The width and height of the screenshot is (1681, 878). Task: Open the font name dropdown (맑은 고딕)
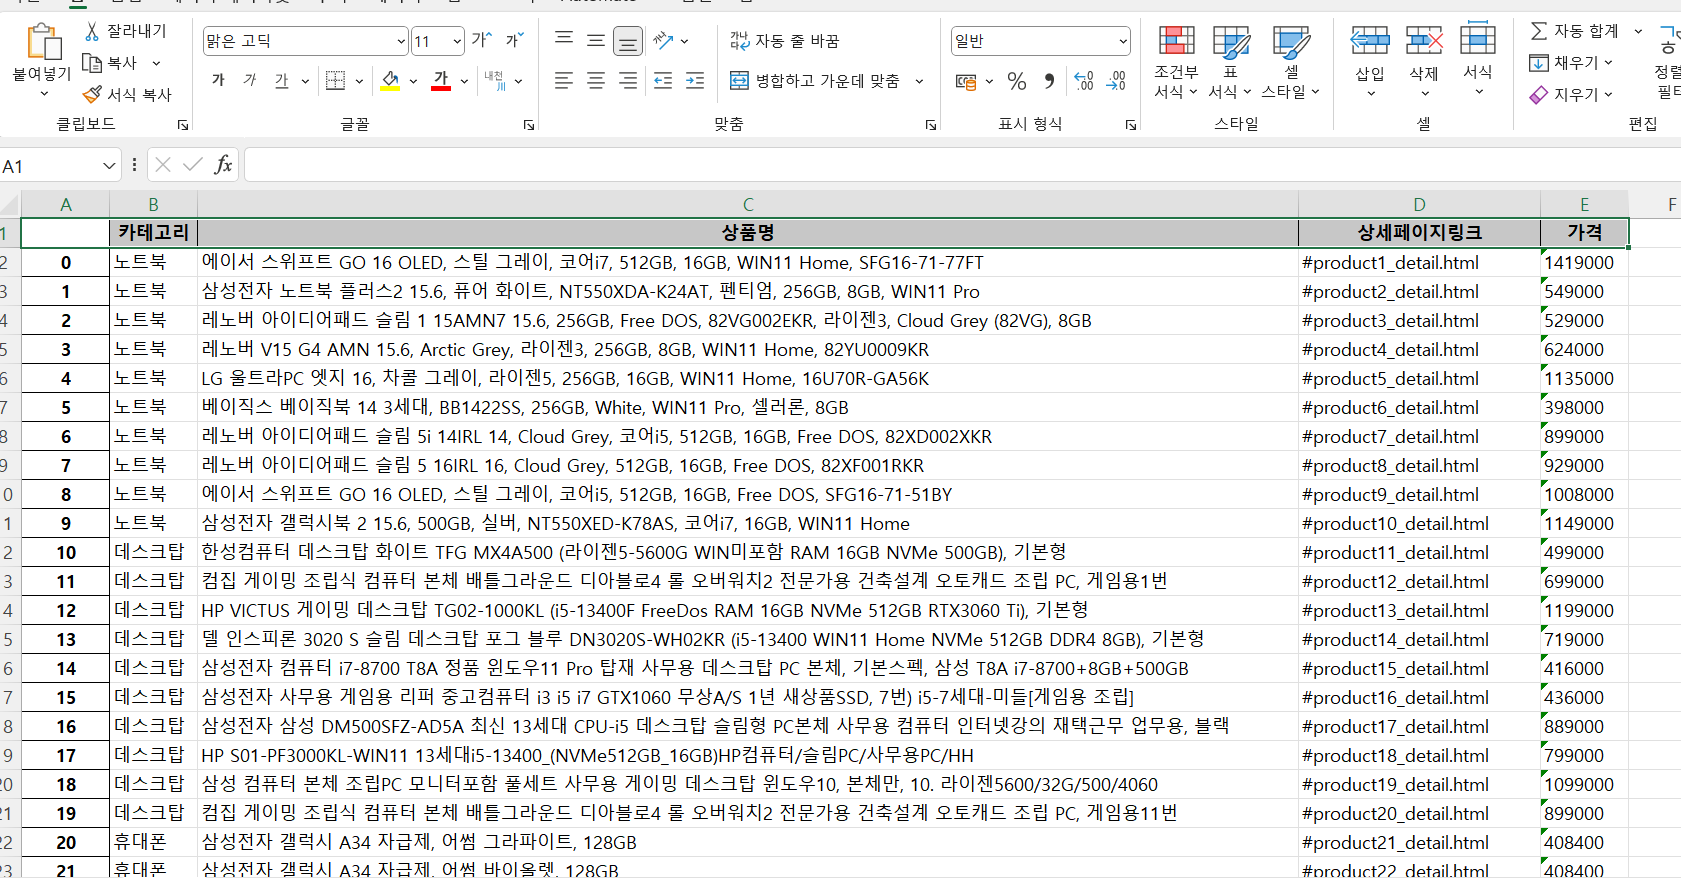(401, 41)
